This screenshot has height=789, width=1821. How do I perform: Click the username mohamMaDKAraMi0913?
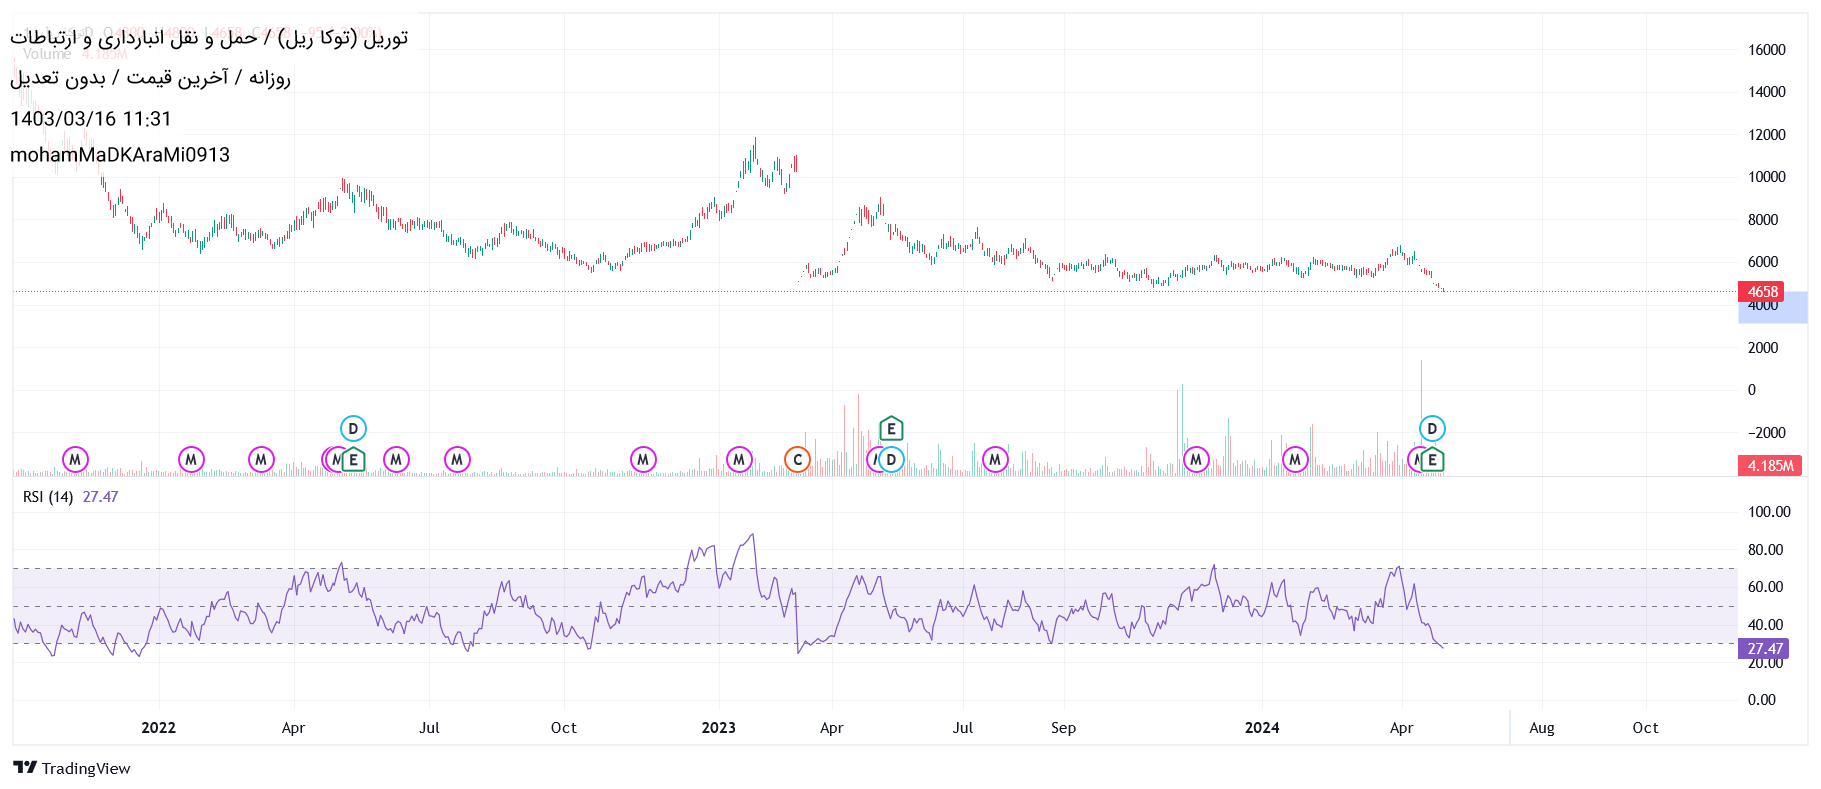tap(120, 155)
